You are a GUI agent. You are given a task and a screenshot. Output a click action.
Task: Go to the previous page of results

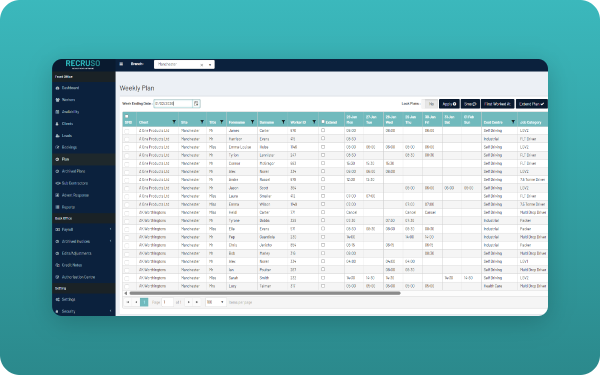(x=136, y=302)
